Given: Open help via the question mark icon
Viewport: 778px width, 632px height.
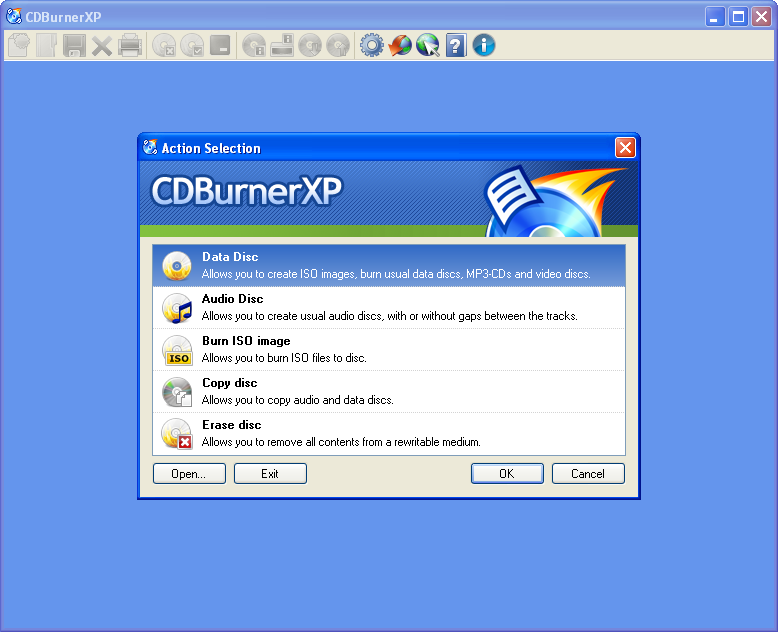Looking at the screenshot, I should point(456,45).
